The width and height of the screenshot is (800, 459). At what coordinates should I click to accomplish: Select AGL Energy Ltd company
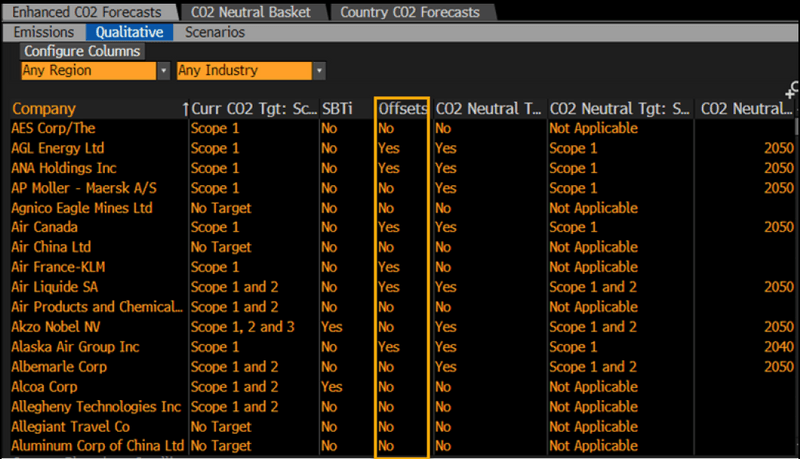click(58, 148)
